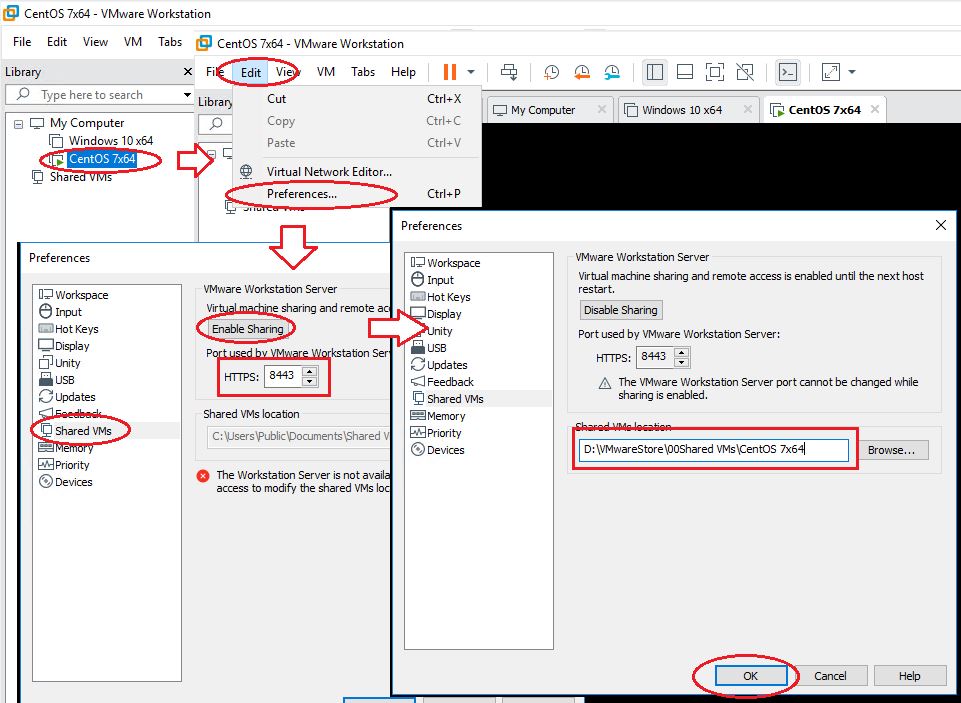Select the CentOS 7x64 tab
The height and width of the screenshot is (703, 961).
(x=824, y=110)
